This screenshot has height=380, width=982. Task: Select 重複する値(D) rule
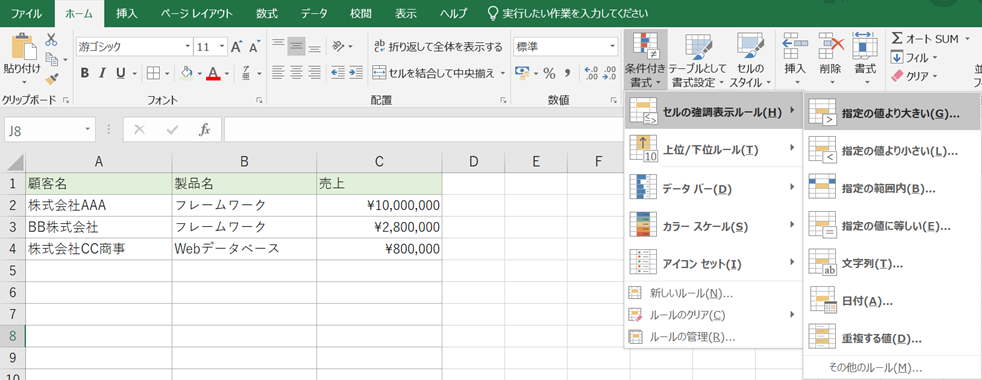(892, 339)
